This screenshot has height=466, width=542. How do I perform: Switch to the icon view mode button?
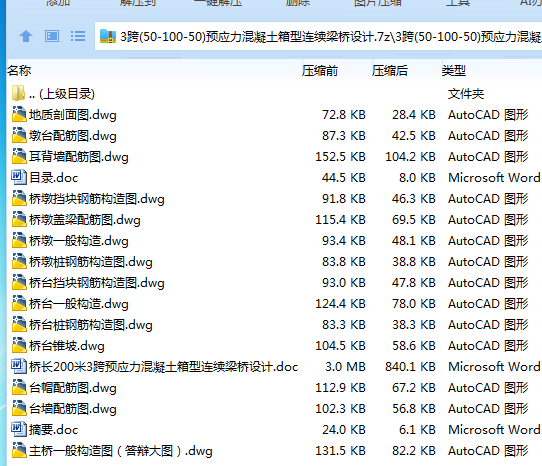click(x=52, y=36)
